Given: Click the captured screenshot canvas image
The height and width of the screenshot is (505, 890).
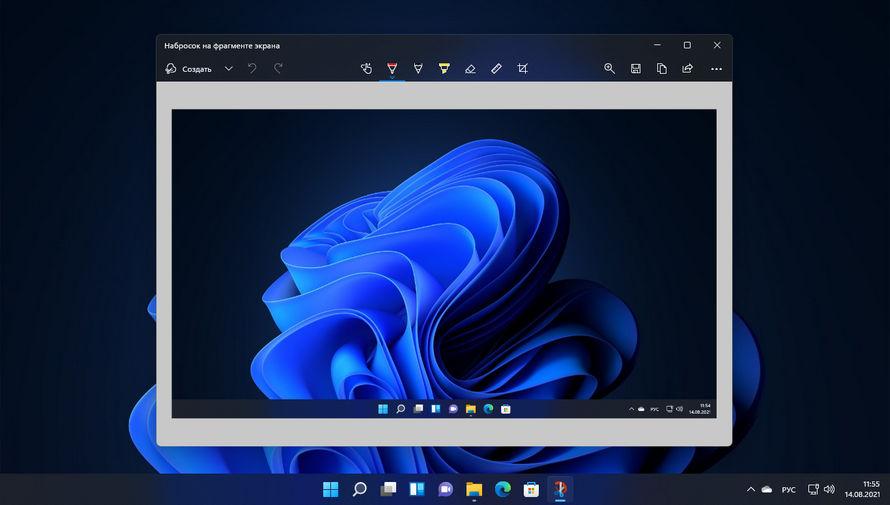Looking at the screenshot, I should [444, 264].
